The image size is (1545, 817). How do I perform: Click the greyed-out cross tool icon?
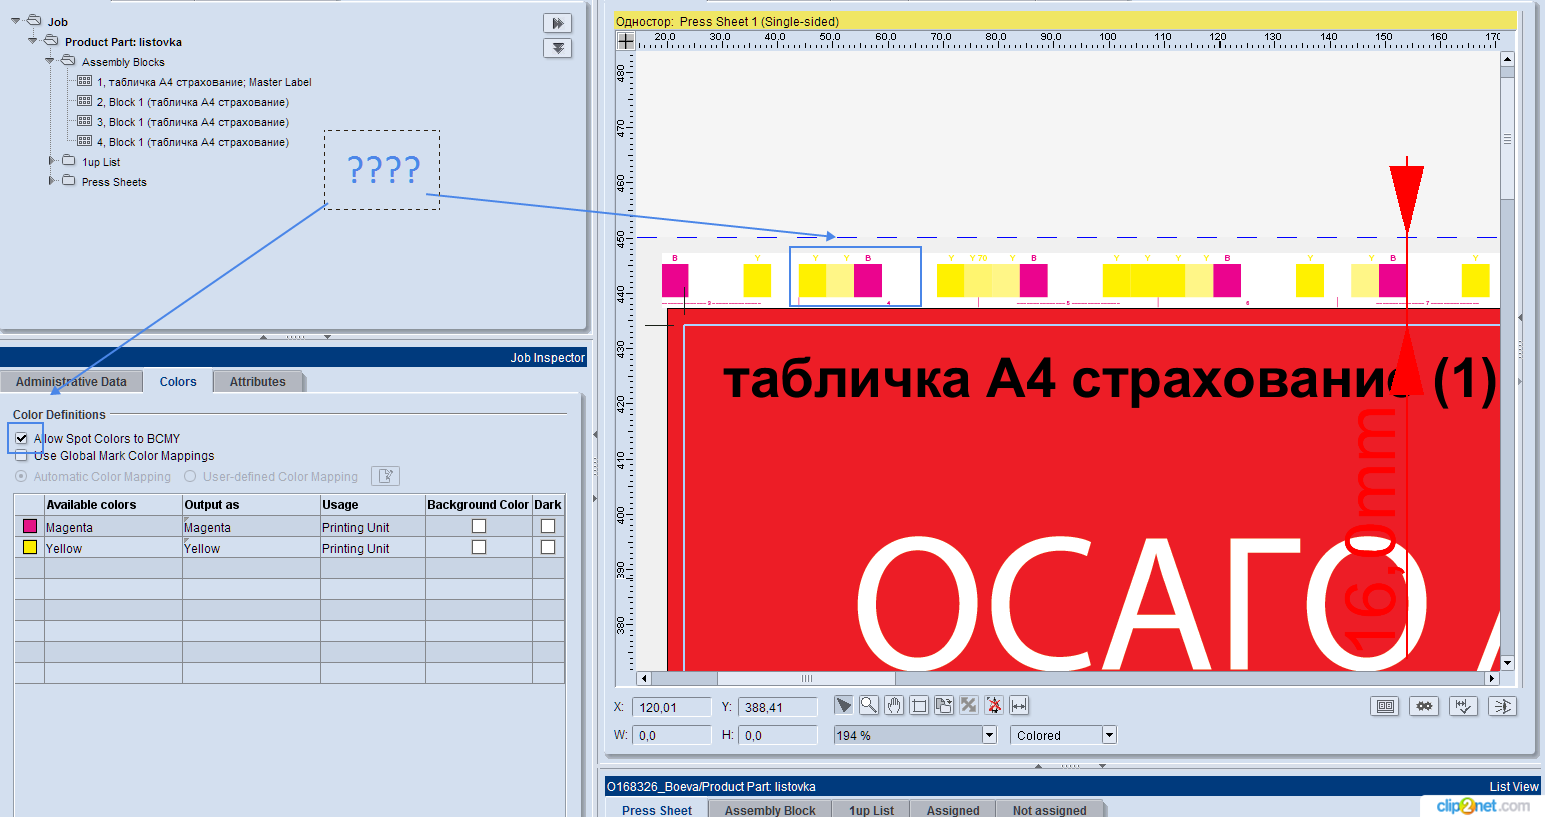(x=969, y=705)
